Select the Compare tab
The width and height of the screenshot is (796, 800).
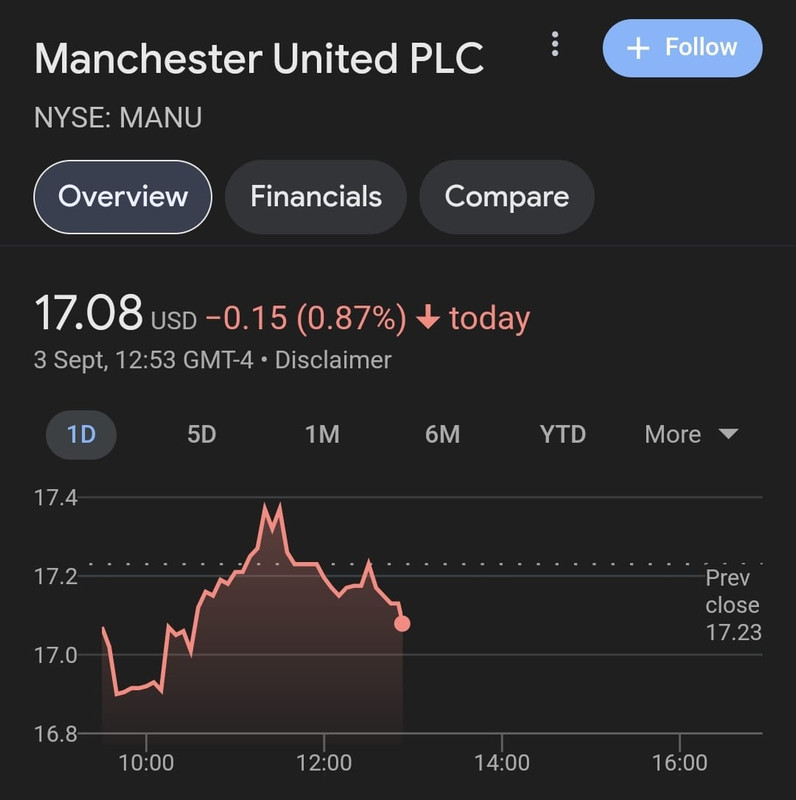click(x=506, y=196)
